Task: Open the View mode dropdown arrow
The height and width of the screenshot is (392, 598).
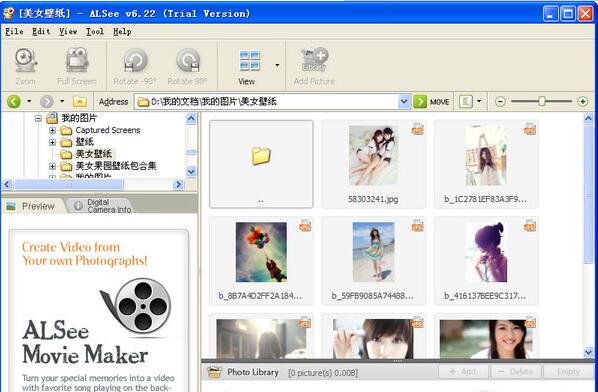Action: 277,65
